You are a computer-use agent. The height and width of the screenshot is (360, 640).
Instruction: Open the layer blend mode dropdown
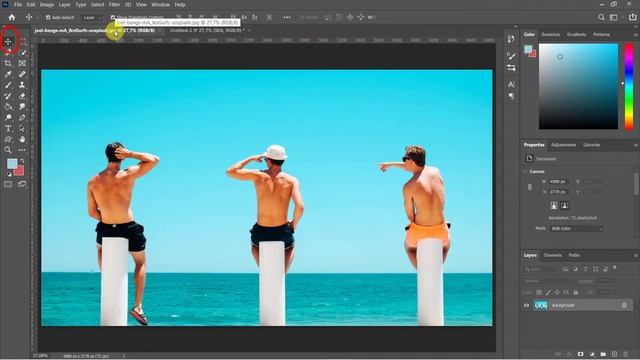click(x=549, y=281)
